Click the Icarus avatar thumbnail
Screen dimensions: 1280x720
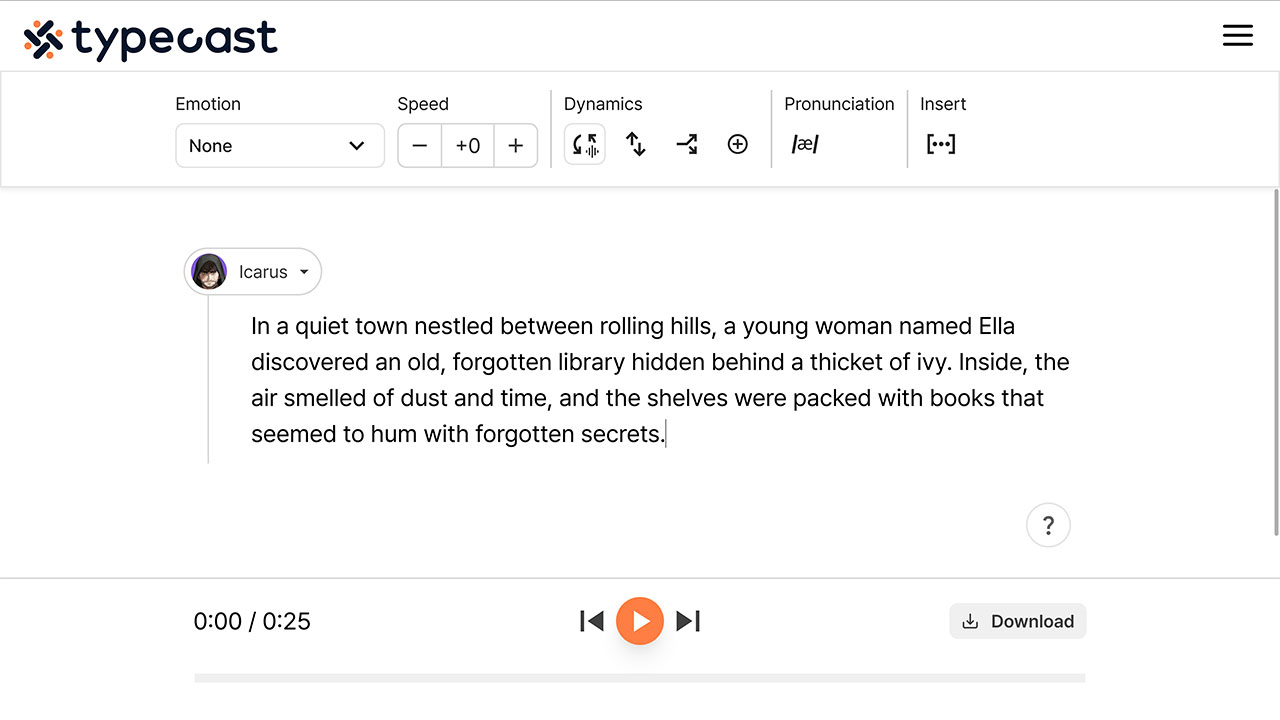point(208,271)
